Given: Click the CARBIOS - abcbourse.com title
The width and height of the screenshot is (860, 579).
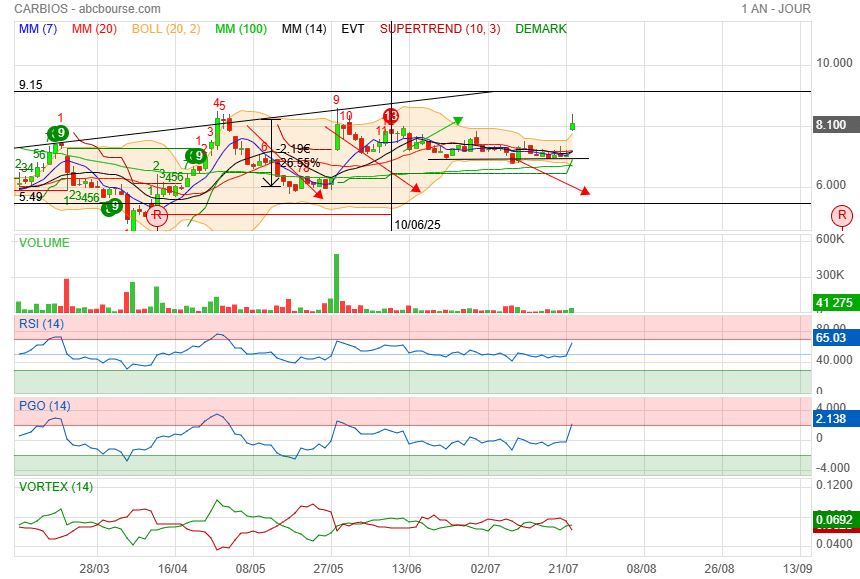Looking at the screenshot, I should tap(87, 9).
